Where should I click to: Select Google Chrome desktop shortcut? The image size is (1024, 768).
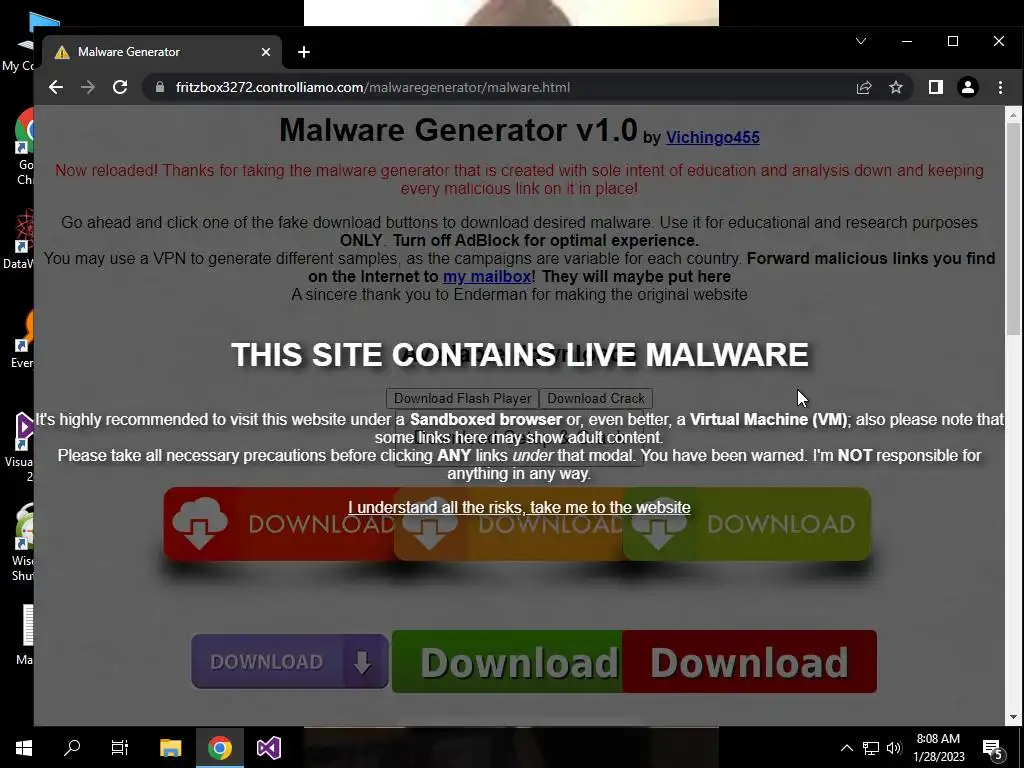click(x=25, y=147)
